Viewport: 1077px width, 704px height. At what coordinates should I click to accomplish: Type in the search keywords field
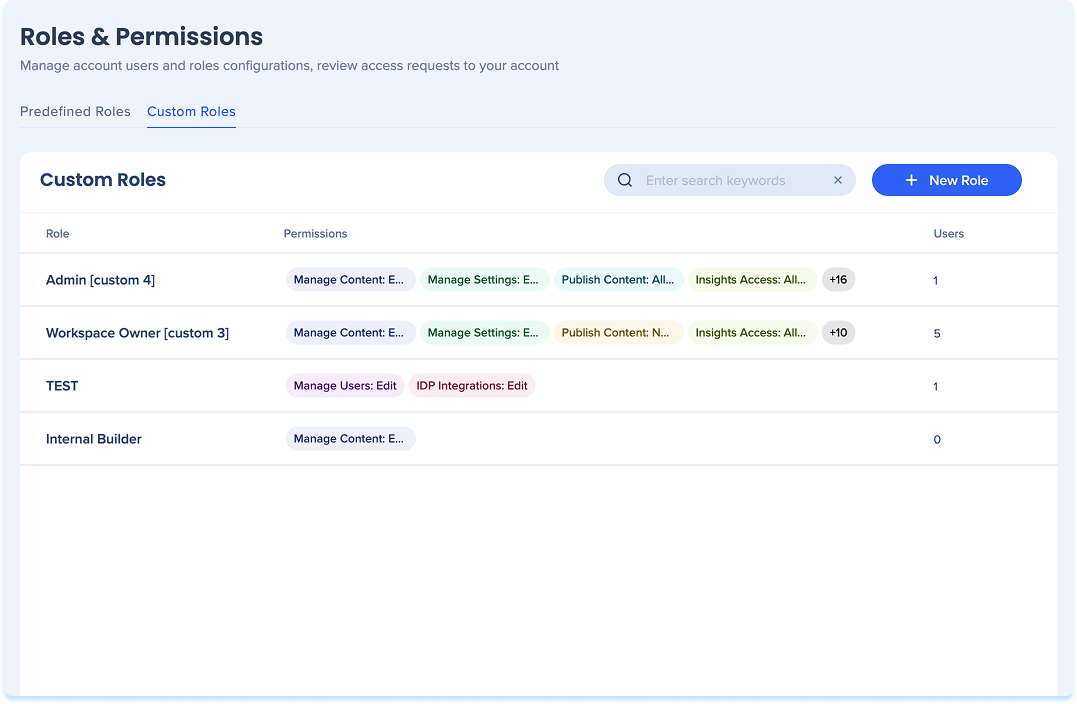tap(730, 181)
